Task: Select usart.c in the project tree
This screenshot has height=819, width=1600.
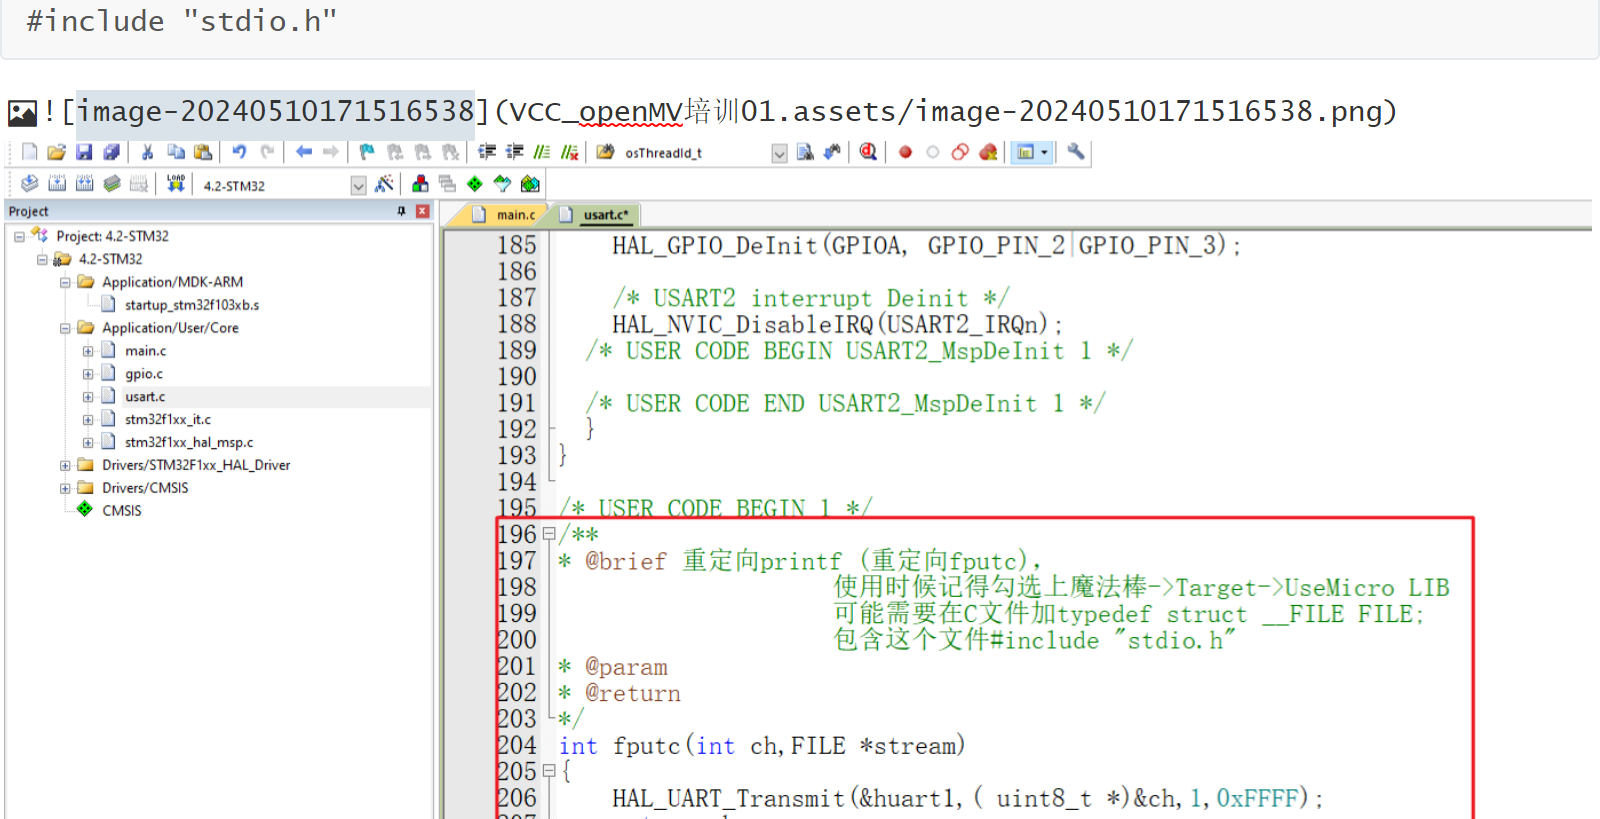Action: click(x=145, y=397)
